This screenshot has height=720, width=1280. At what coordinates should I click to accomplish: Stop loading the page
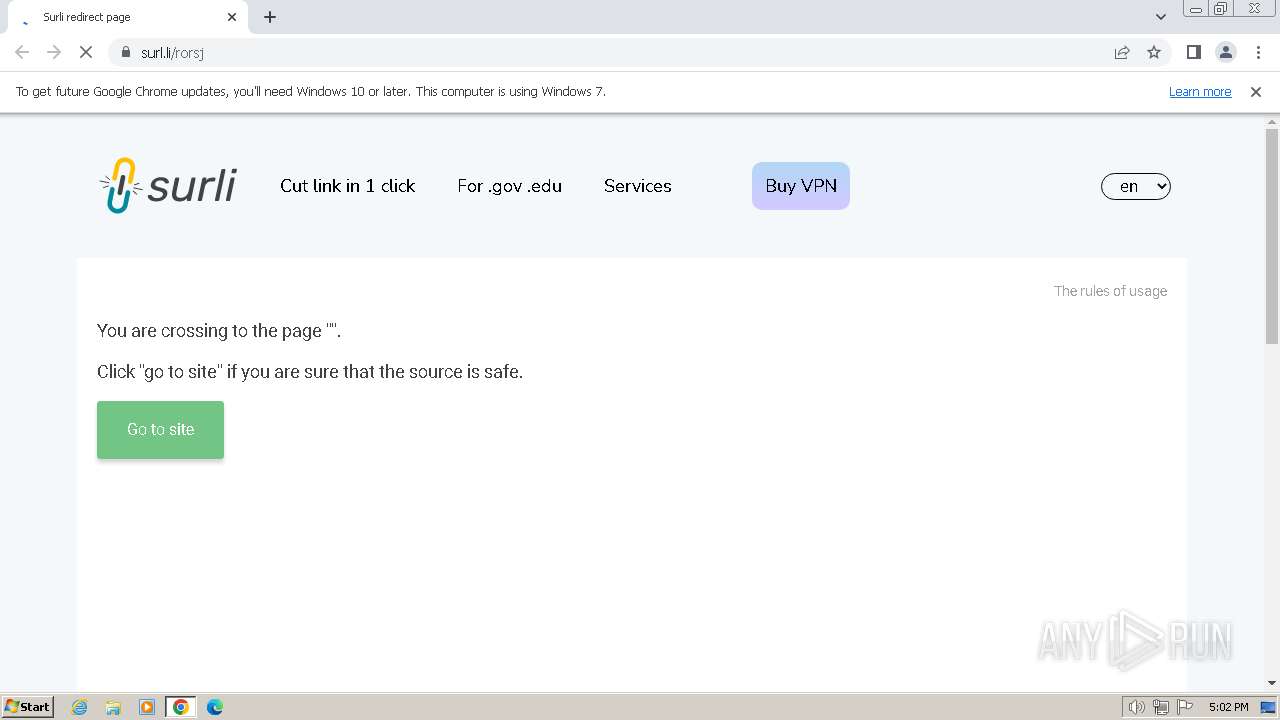pos(86,53)
